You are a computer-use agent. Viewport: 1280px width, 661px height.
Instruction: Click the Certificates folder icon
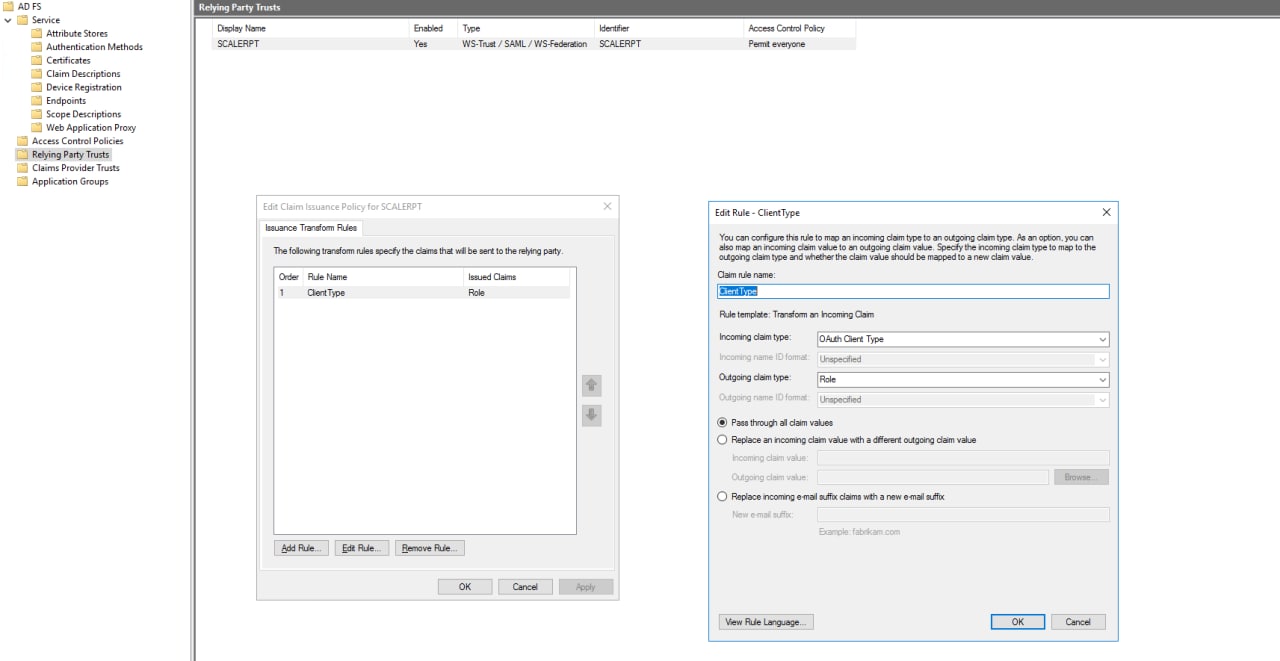[37, 60]
